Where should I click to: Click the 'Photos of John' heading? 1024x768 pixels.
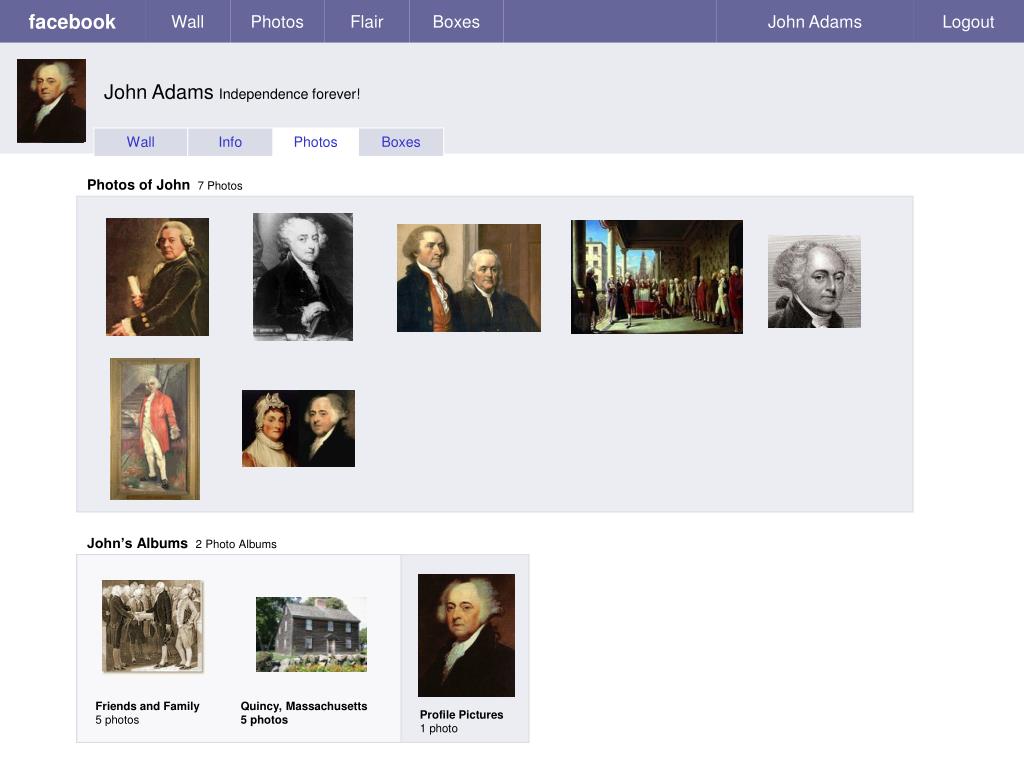coord(138,185)
